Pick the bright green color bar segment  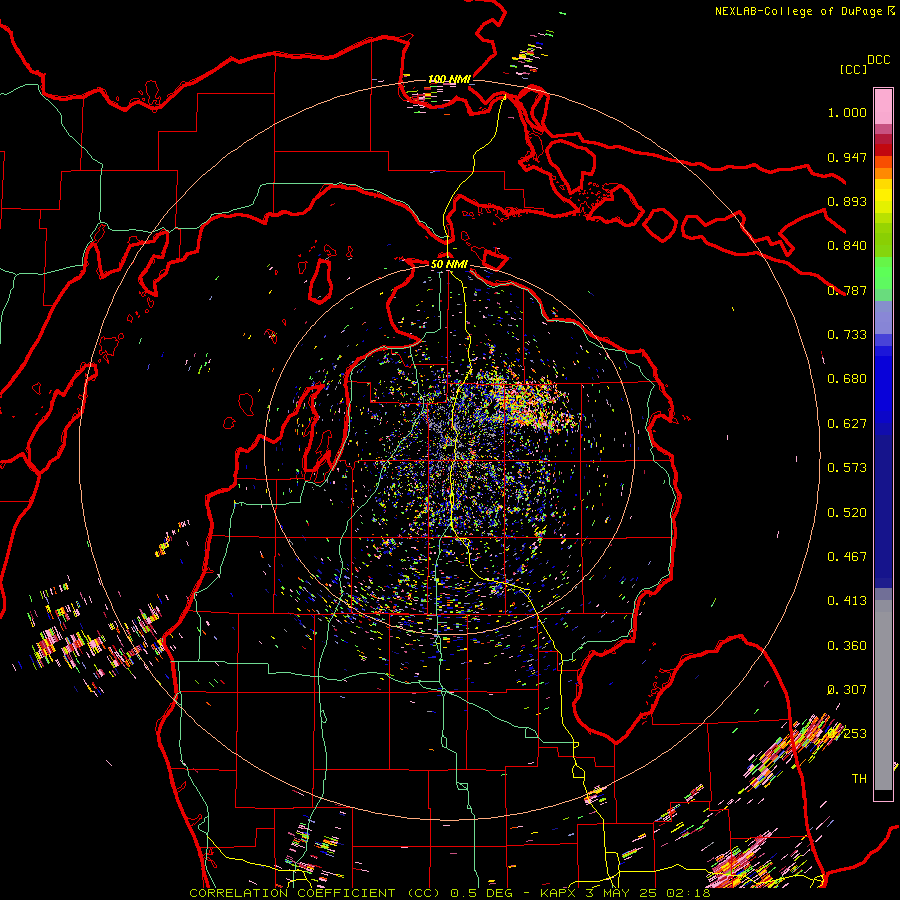point(883,273)
